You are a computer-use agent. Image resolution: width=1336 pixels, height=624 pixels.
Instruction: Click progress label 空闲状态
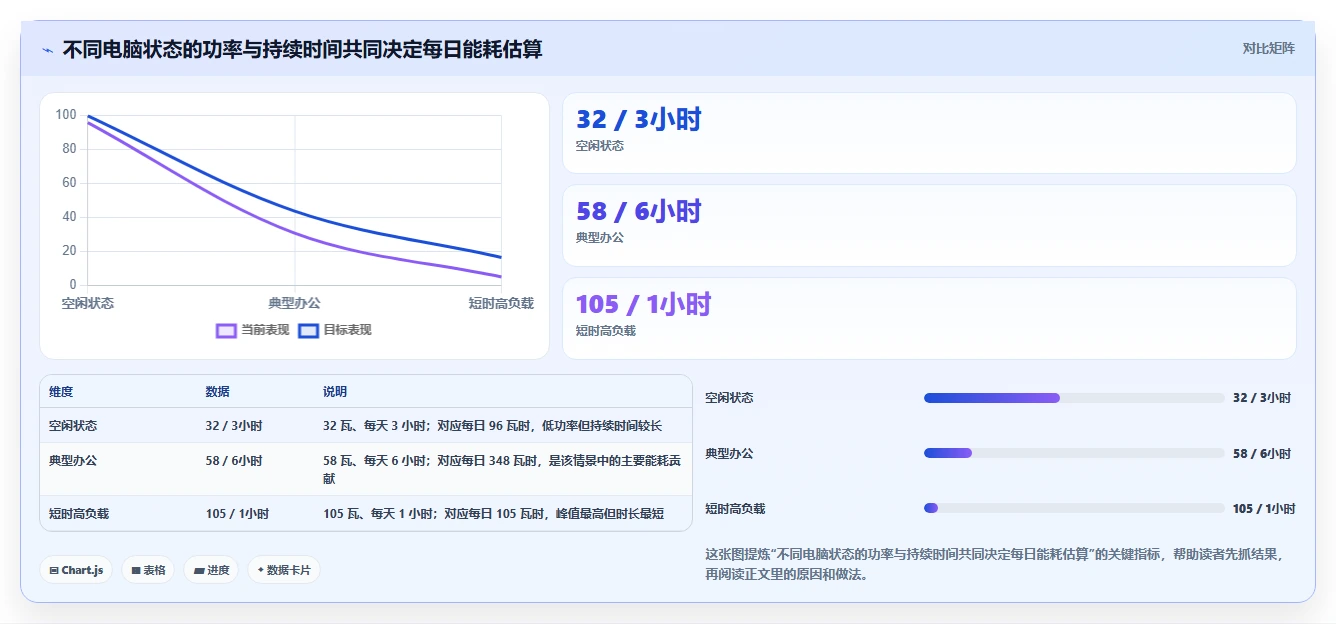(730, 398)
